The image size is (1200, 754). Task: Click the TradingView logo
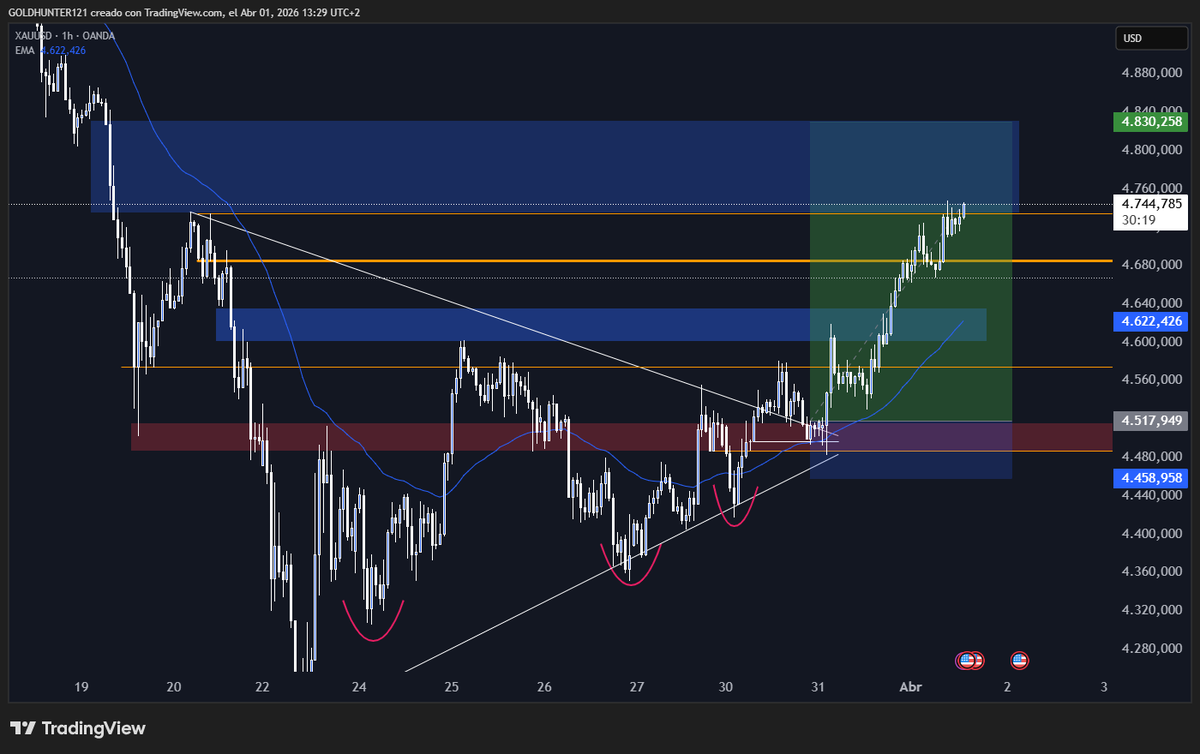pos(78,729)
